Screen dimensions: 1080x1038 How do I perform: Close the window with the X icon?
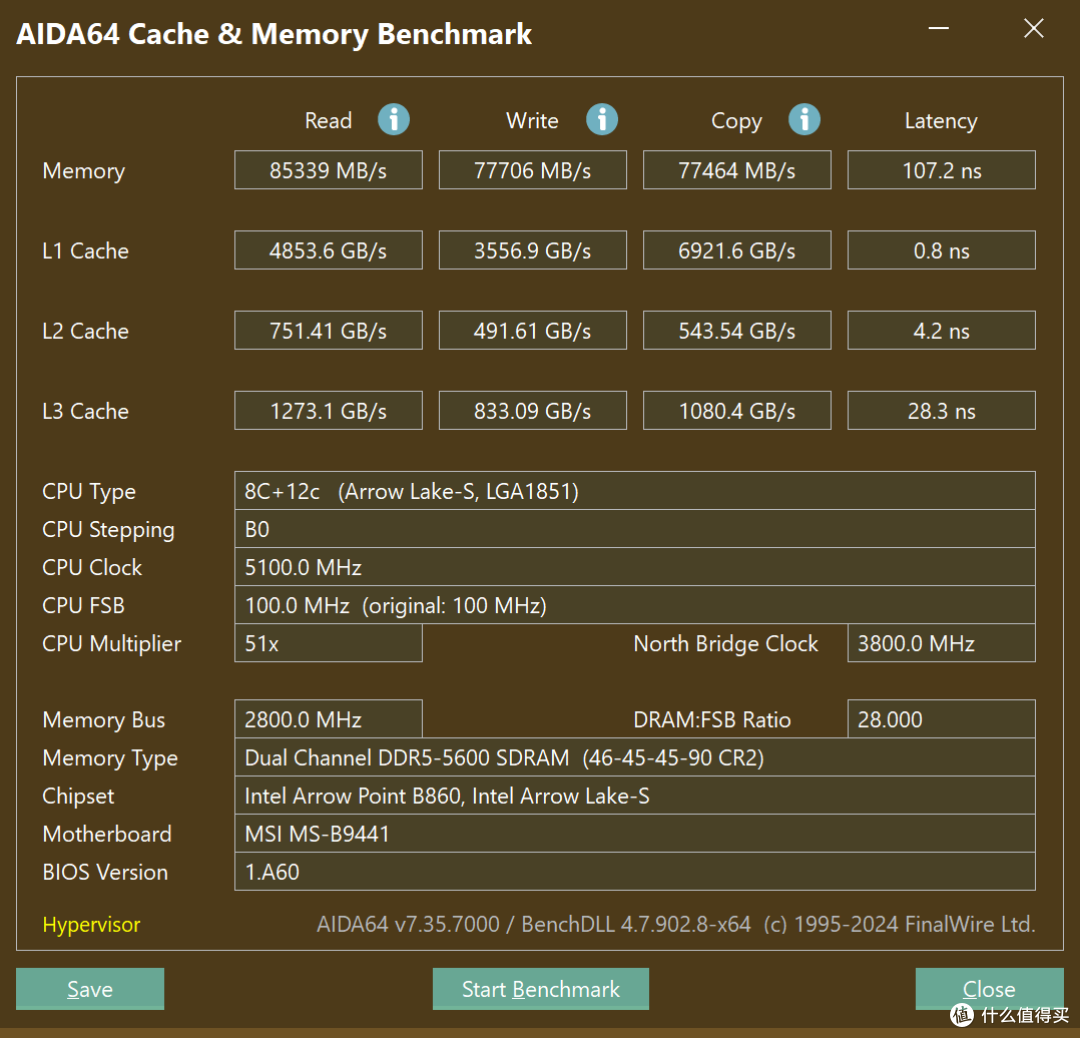(x=1033, y=28)
